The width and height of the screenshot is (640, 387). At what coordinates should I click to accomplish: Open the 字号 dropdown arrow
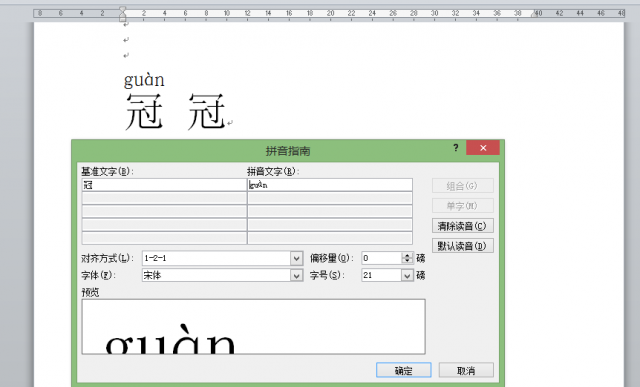(407, 276)
